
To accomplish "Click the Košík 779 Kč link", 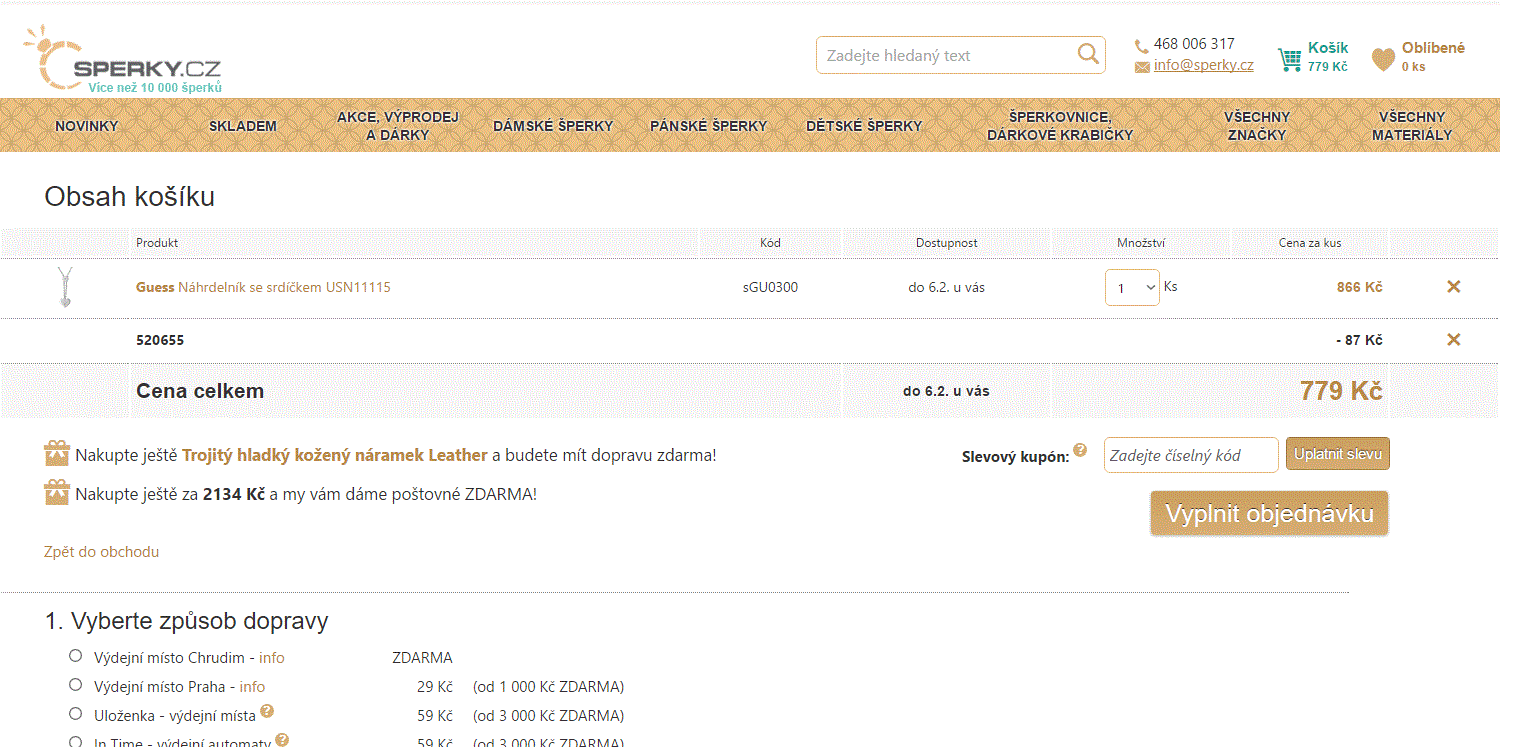I will point(1328,57).
